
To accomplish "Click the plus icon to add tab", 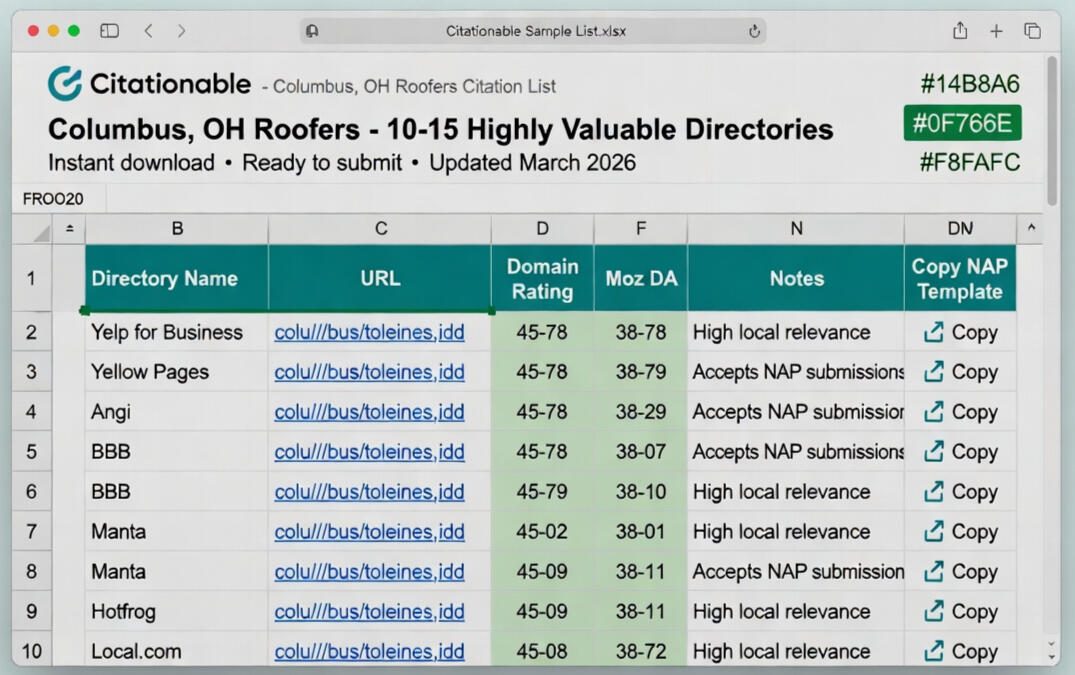I will tap(996, 31).
